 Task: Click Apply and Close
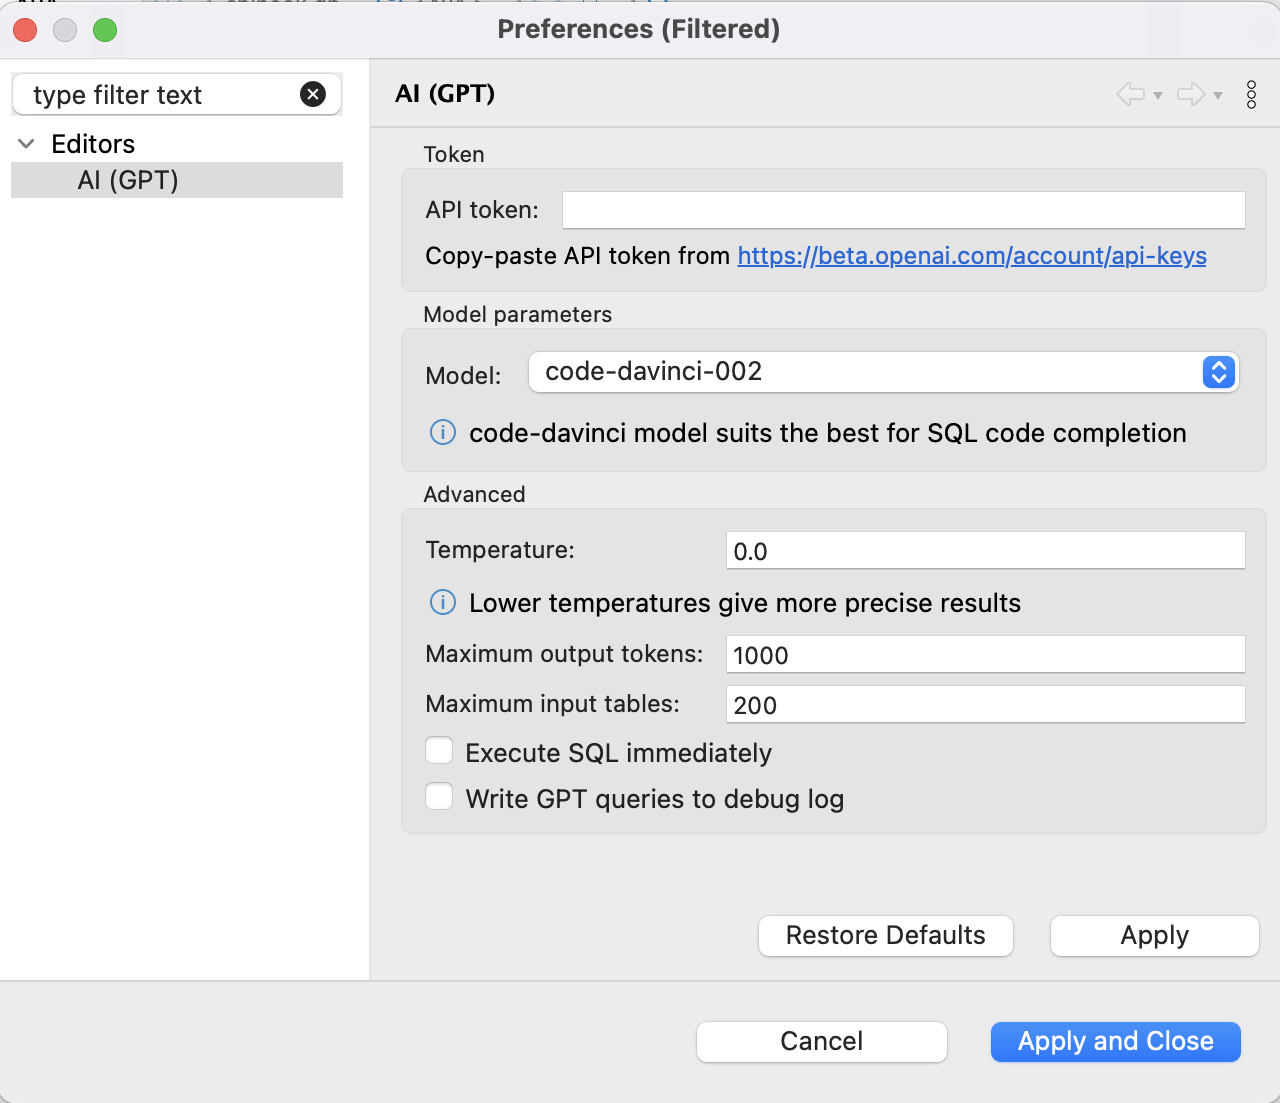pos(1115,1041)
